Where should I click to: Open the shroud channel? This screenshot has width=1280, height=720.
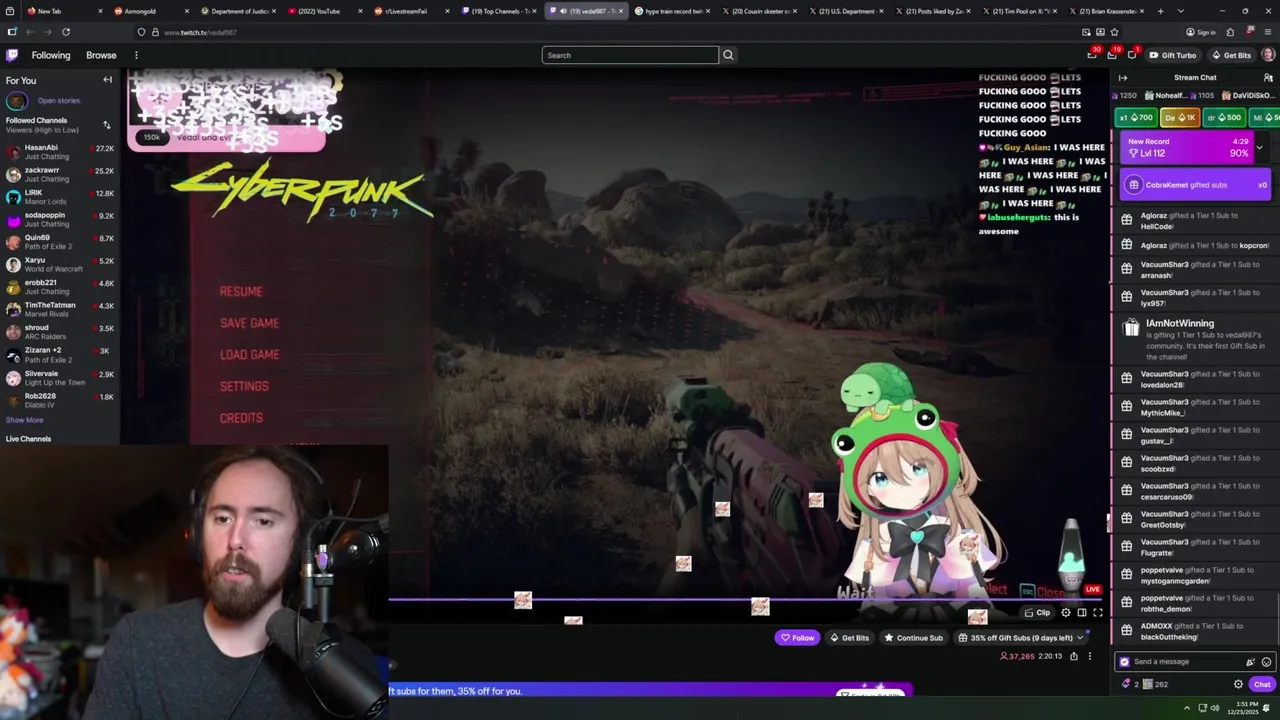tap(60, 332)
